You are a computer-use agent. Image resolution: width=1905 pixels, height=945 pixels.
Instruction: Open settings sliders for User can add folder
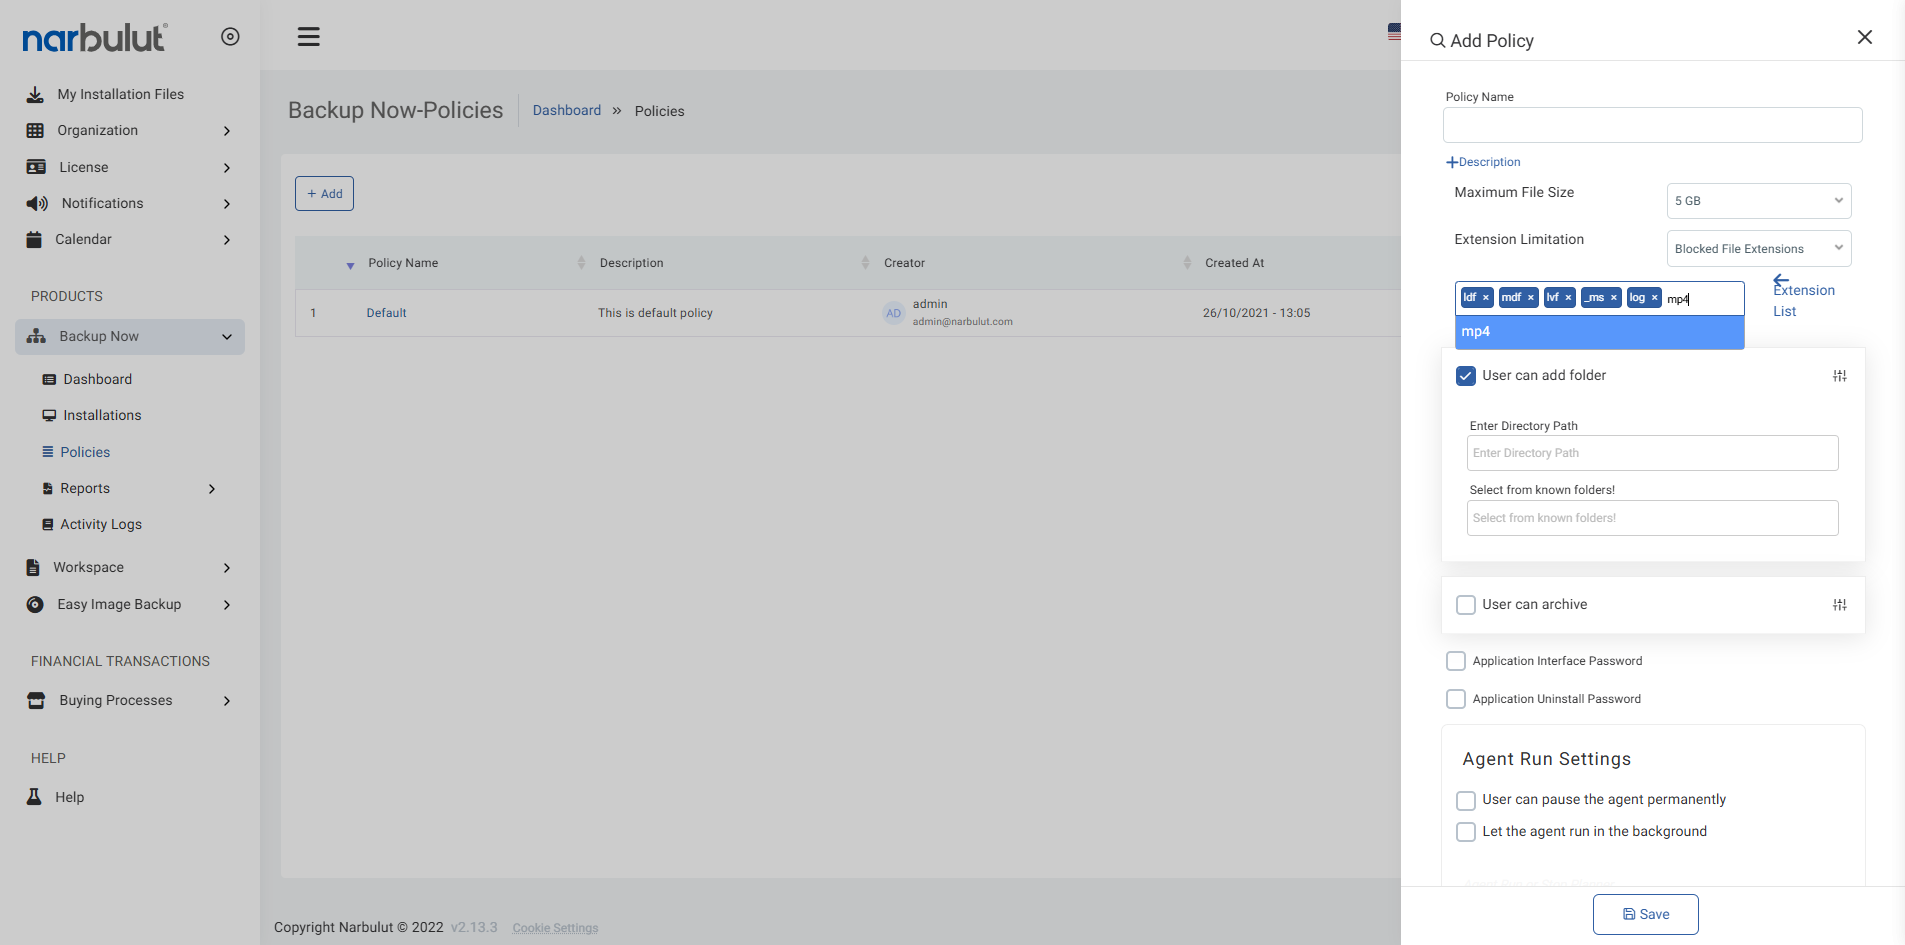(1839, 376)
